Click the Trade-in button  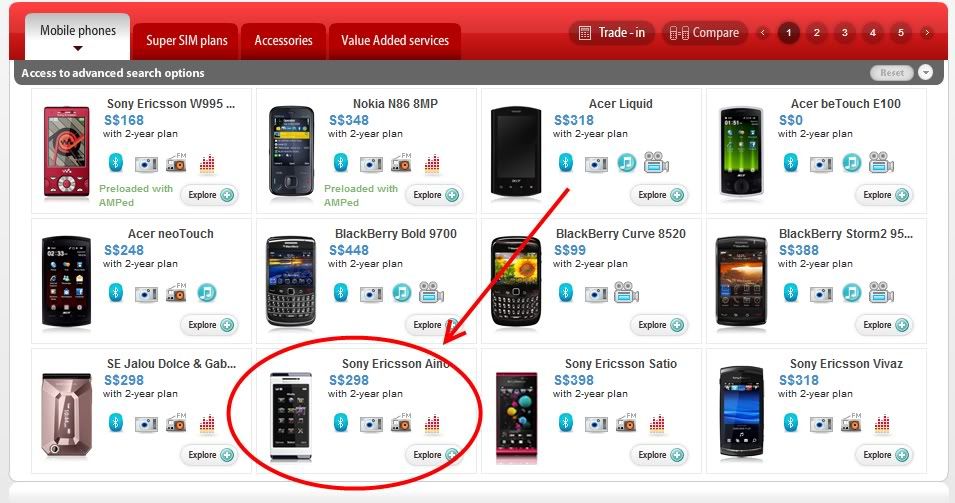pos(611,33)
